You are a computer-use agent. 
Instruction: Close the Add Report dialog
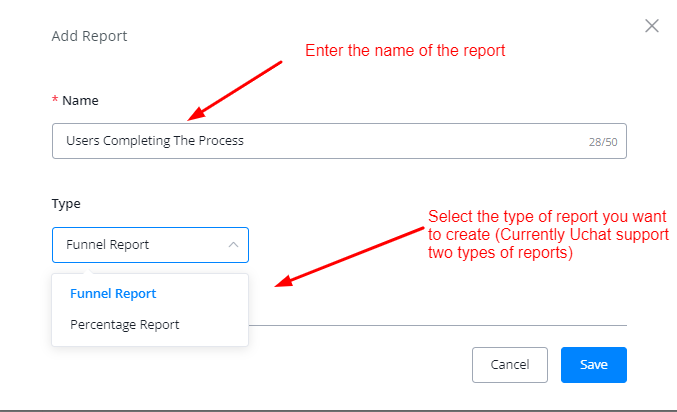point(652,26)
